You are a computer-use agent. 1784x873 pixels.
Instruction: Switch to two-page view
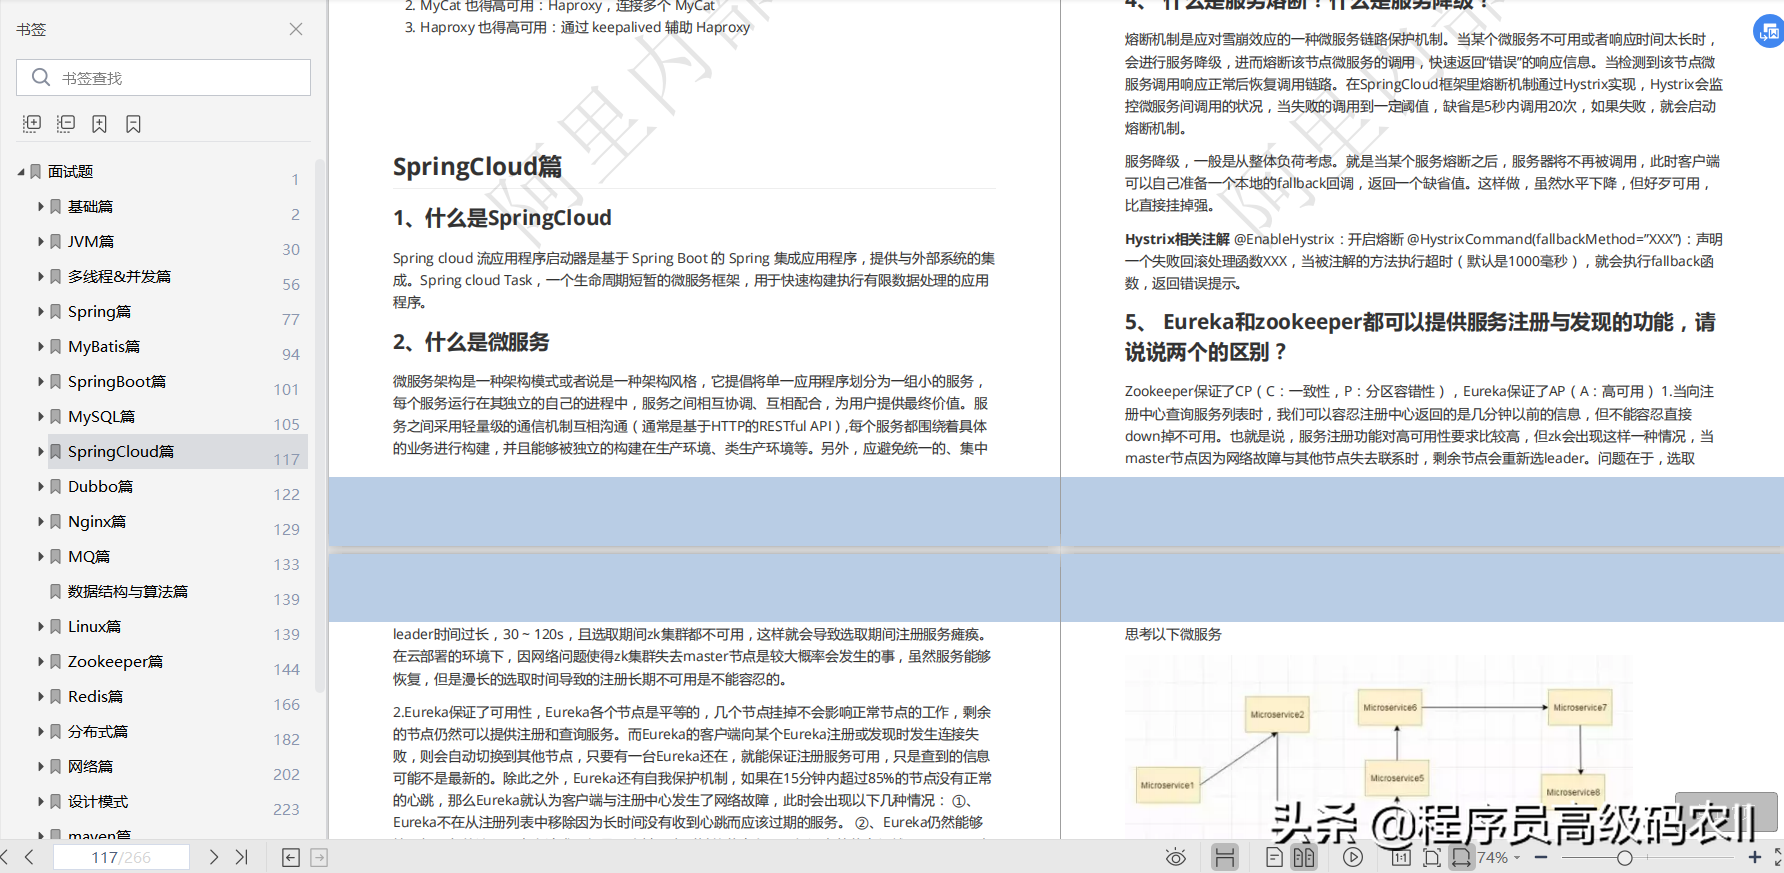pos(1304,857)
